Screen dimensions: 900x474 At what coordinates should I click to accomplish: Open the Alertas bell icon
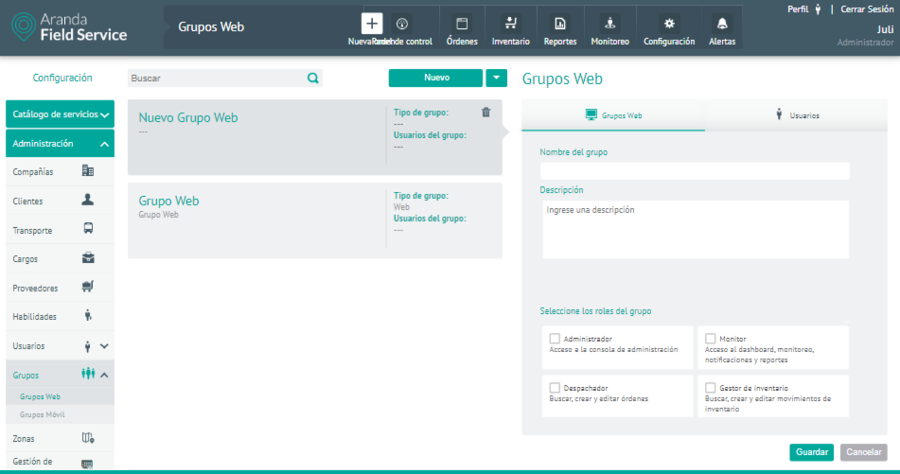click(721, 24)
